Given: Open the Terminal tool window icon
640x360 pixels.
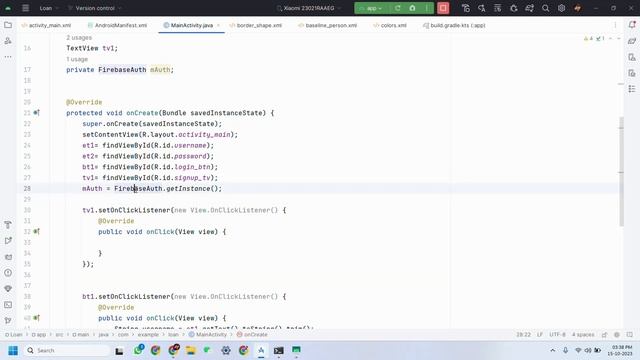Looking at the screenshot, I should [8, 304].
